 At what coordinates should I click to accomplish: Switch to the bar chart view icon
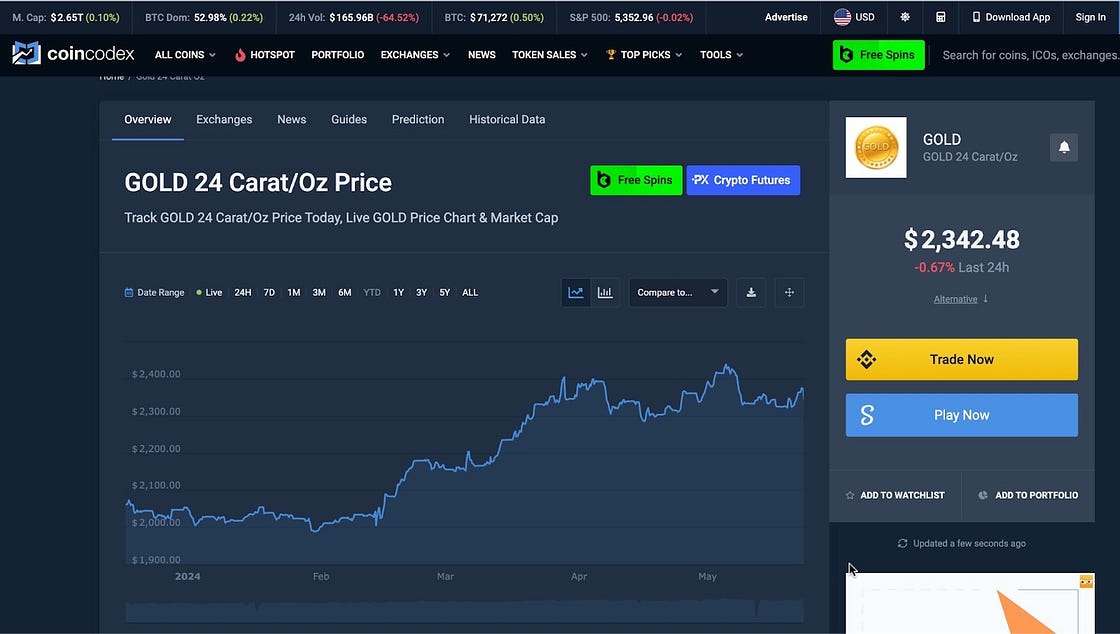[605, 292]
